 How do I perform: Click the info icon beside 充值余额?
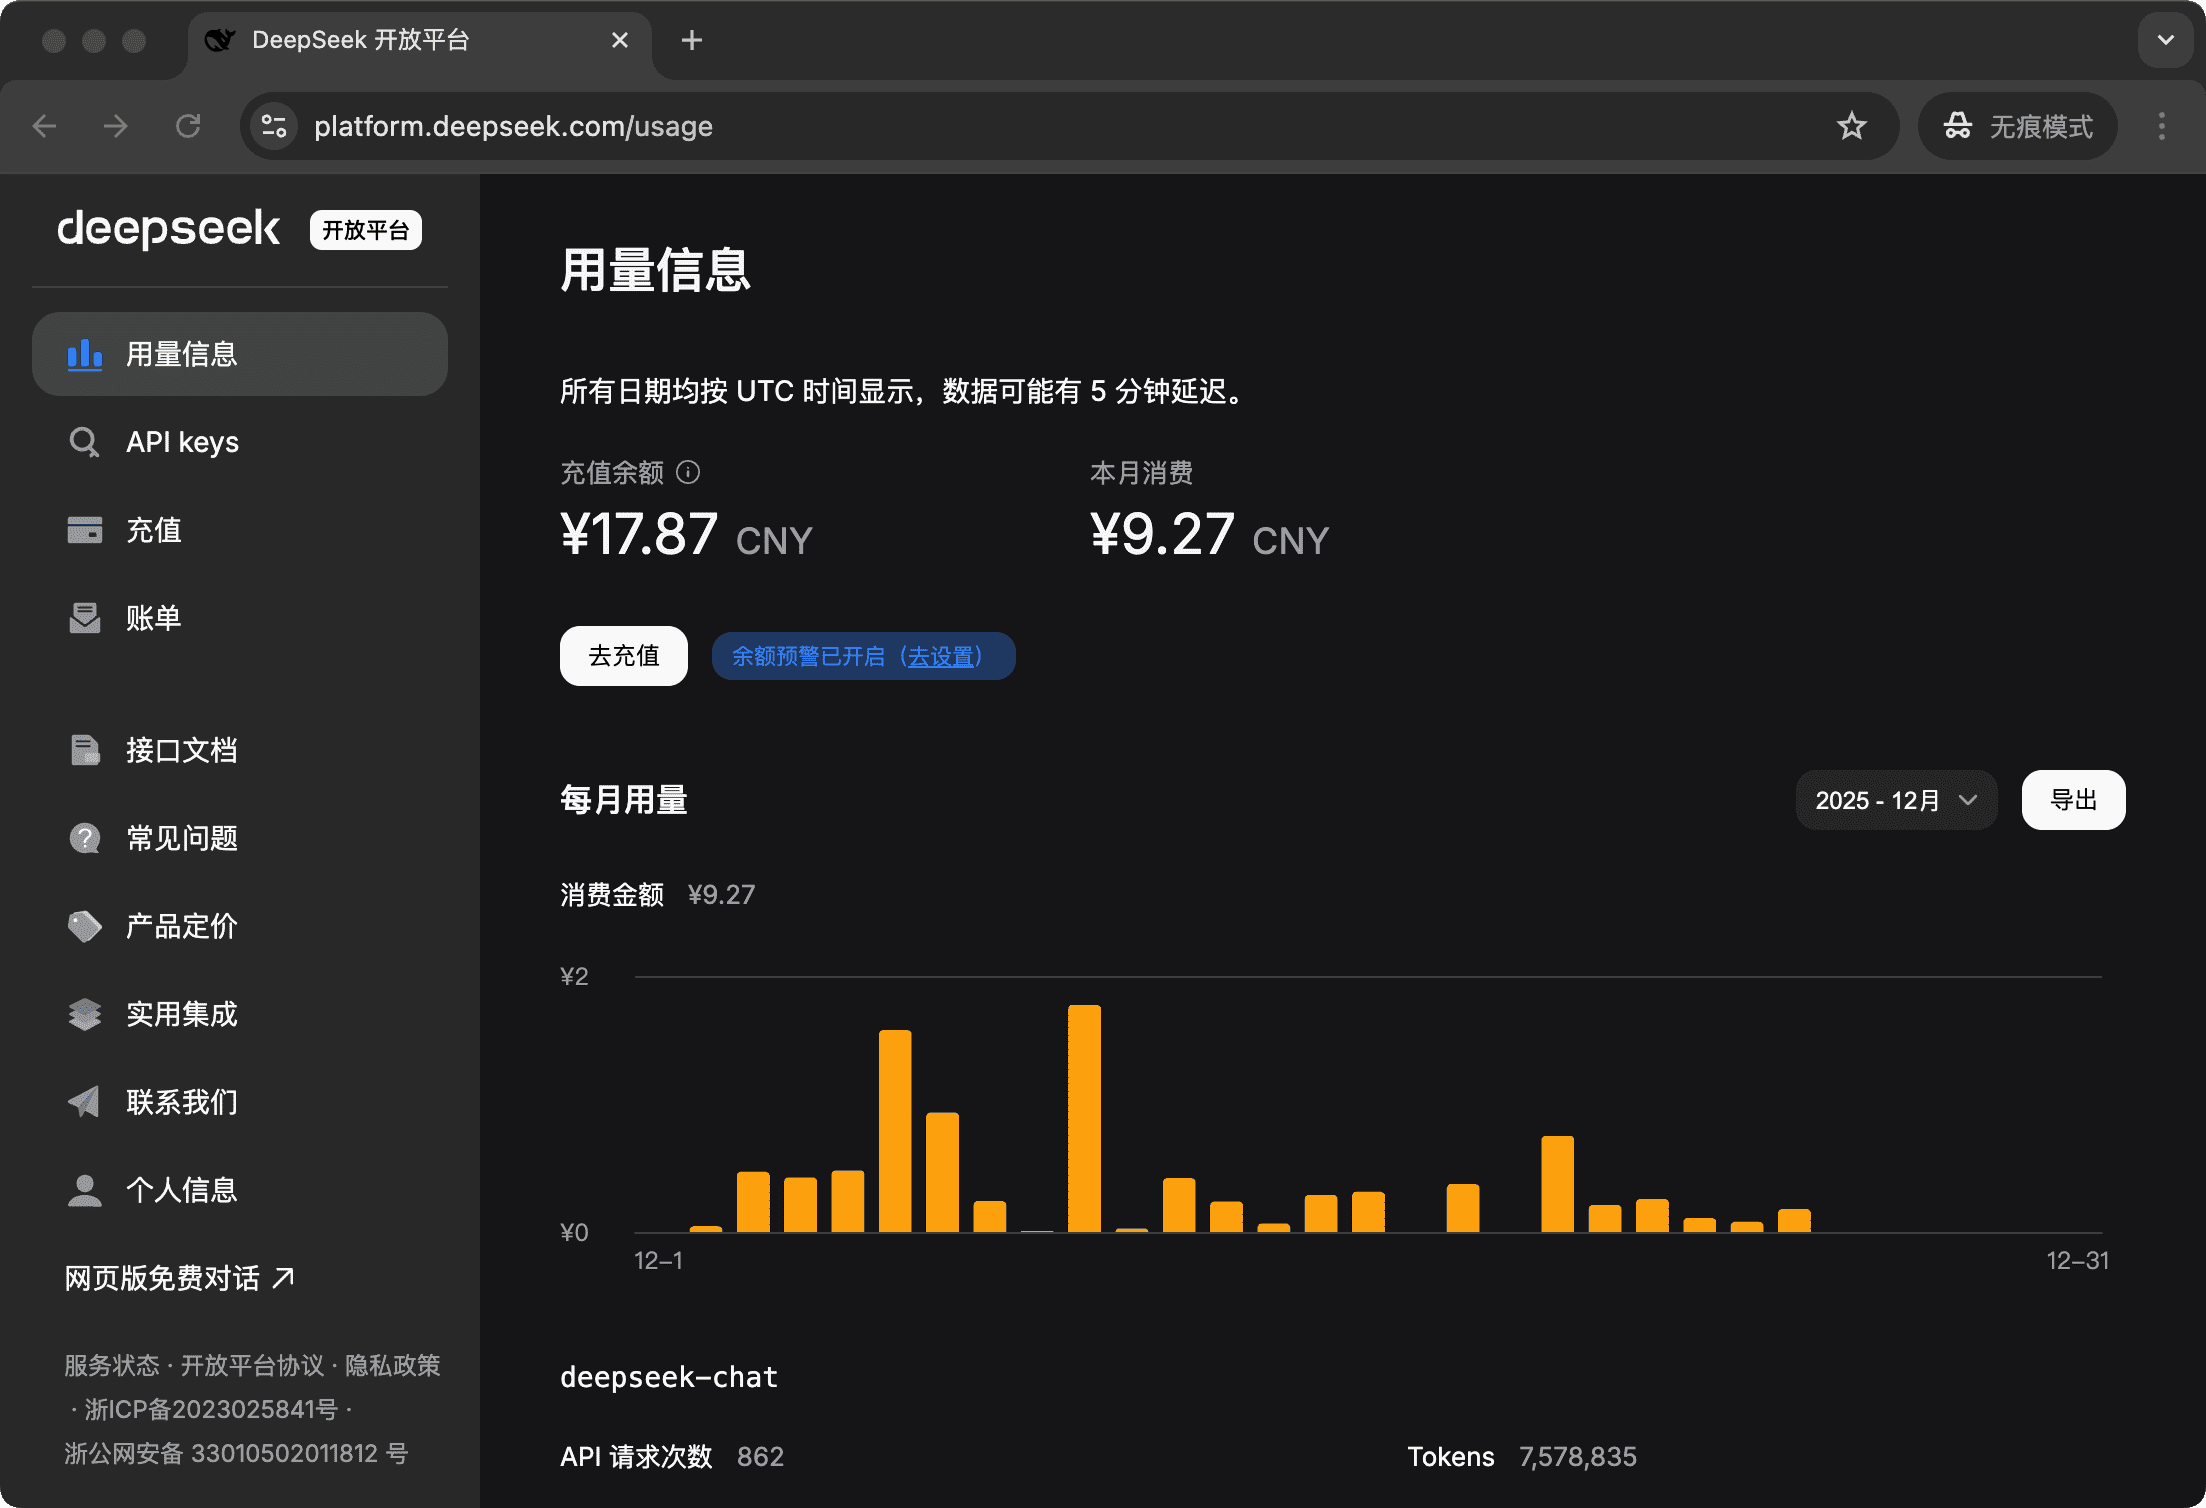[x=688, y=472]
